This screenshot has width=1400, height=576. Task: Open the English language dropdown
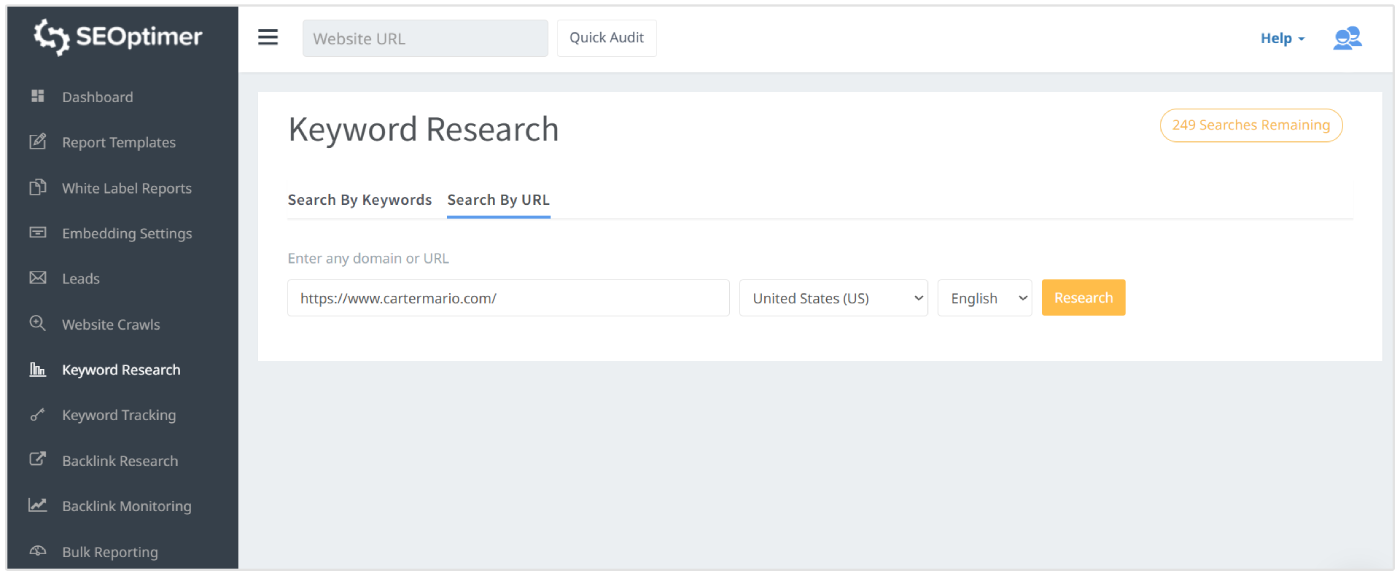click(x=984, y=297)
